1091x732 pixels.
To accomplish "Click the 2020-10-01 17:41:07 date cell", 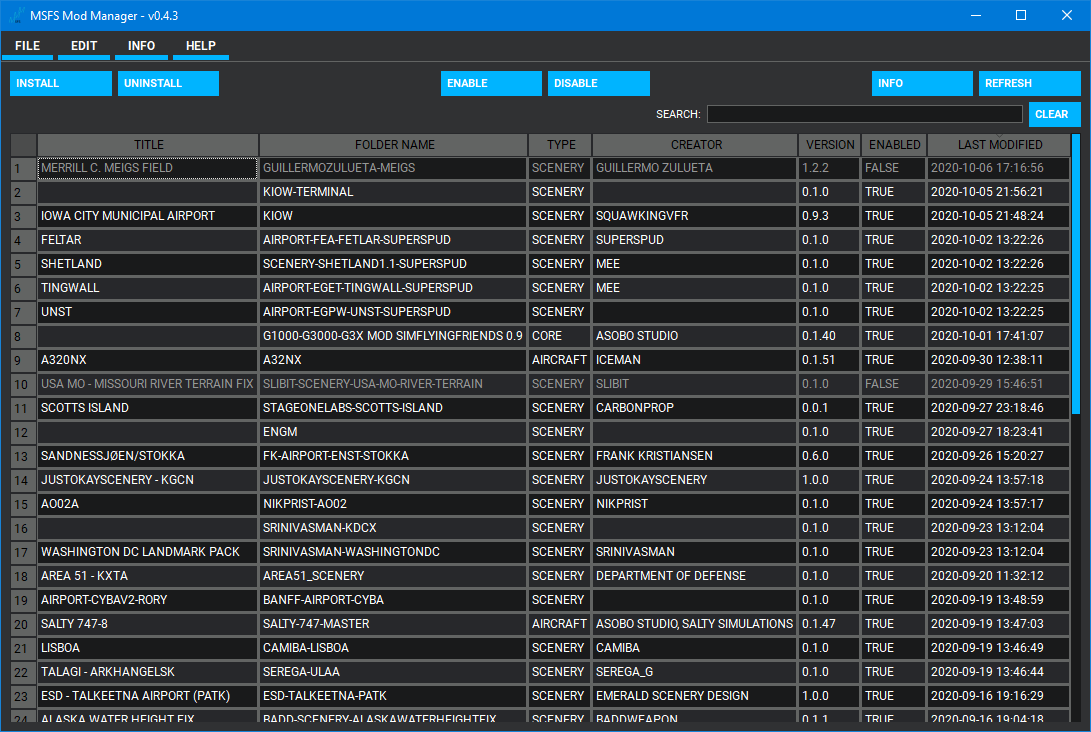I will click(x=998, y=336).
